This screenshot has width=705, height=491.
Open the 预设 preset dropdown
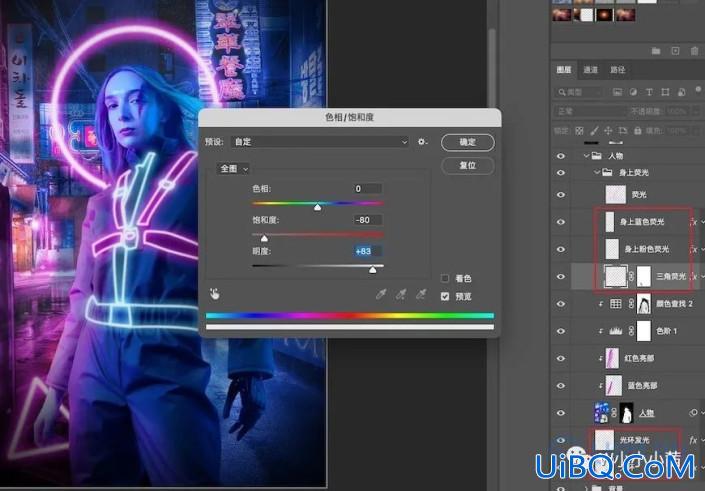coord(320,142)
